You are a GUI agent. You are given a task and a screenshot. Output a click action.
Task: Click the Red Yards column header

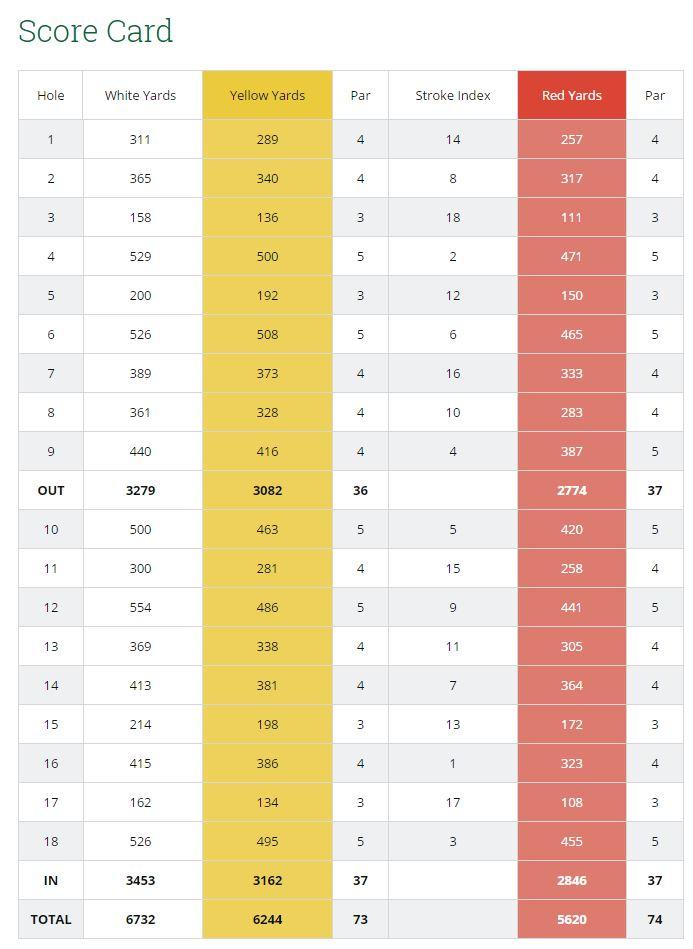[x=571, y=96]
